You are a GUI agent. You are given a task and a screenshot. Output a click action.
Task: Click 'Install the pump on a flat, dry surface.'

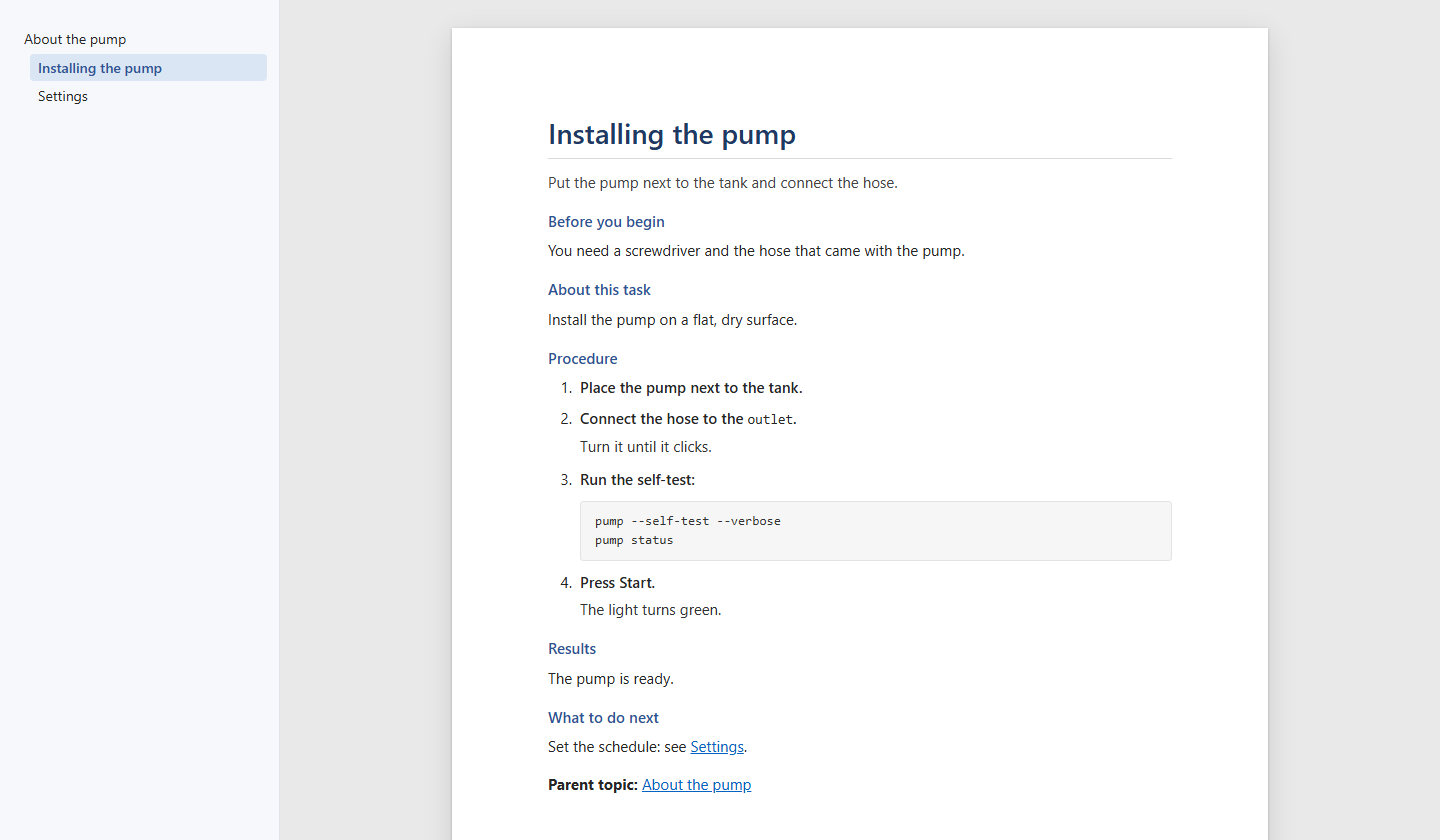click(672, 320)
